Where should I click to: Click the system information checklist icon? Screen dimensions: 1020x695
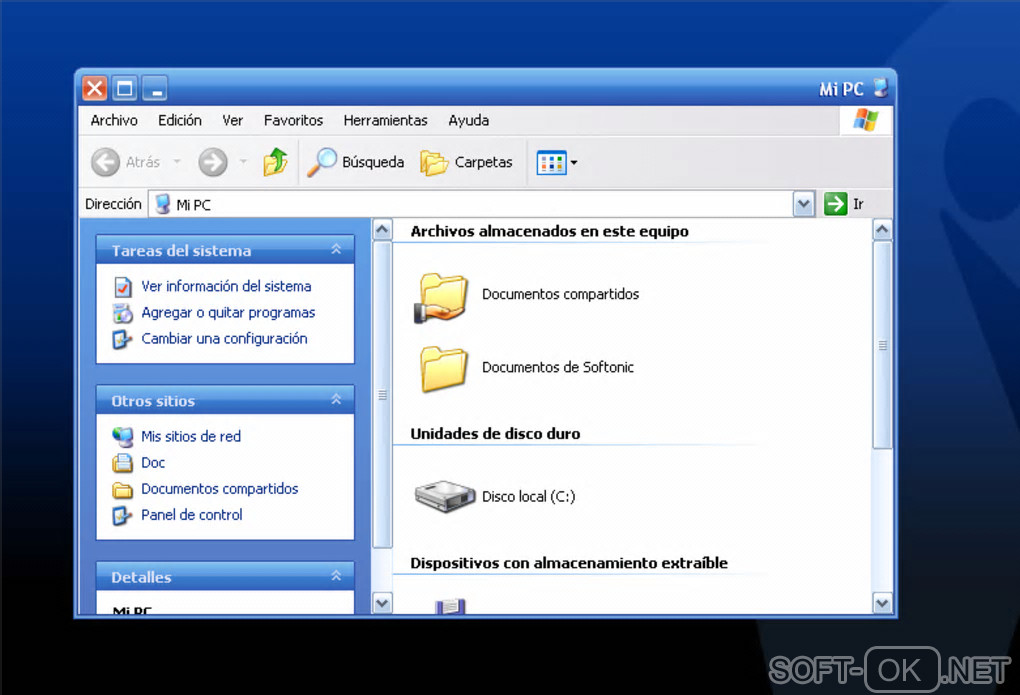[122, 286]
